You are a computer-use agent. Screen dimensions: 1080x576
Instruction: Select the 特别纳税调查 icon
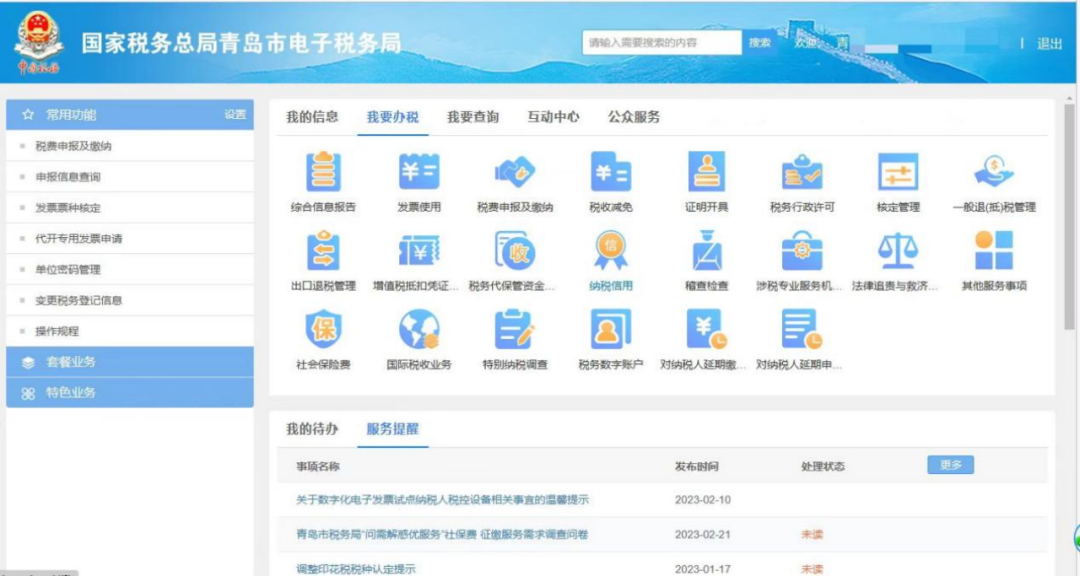click(515, 329)
